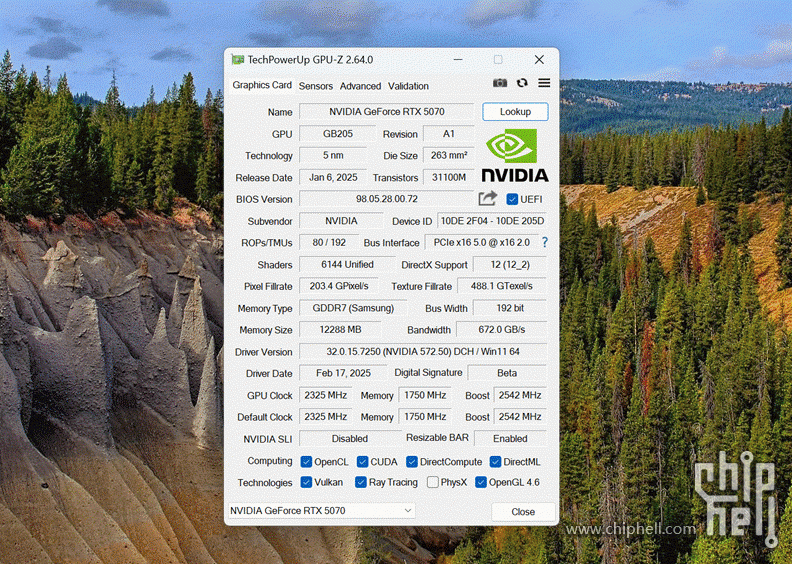Click the Technology field 5 nm
The height and width of the screenshot is (564, 792).
[x=333, y=156]
